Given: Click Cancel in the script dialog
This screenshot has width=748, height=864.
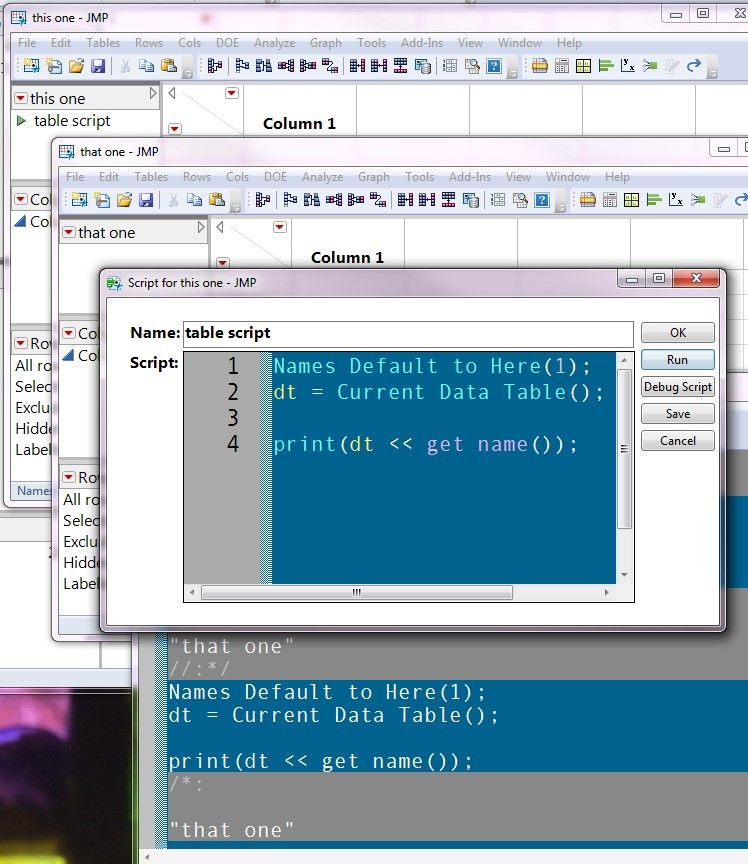Looking at the screenshot, I should pos(678,441).
